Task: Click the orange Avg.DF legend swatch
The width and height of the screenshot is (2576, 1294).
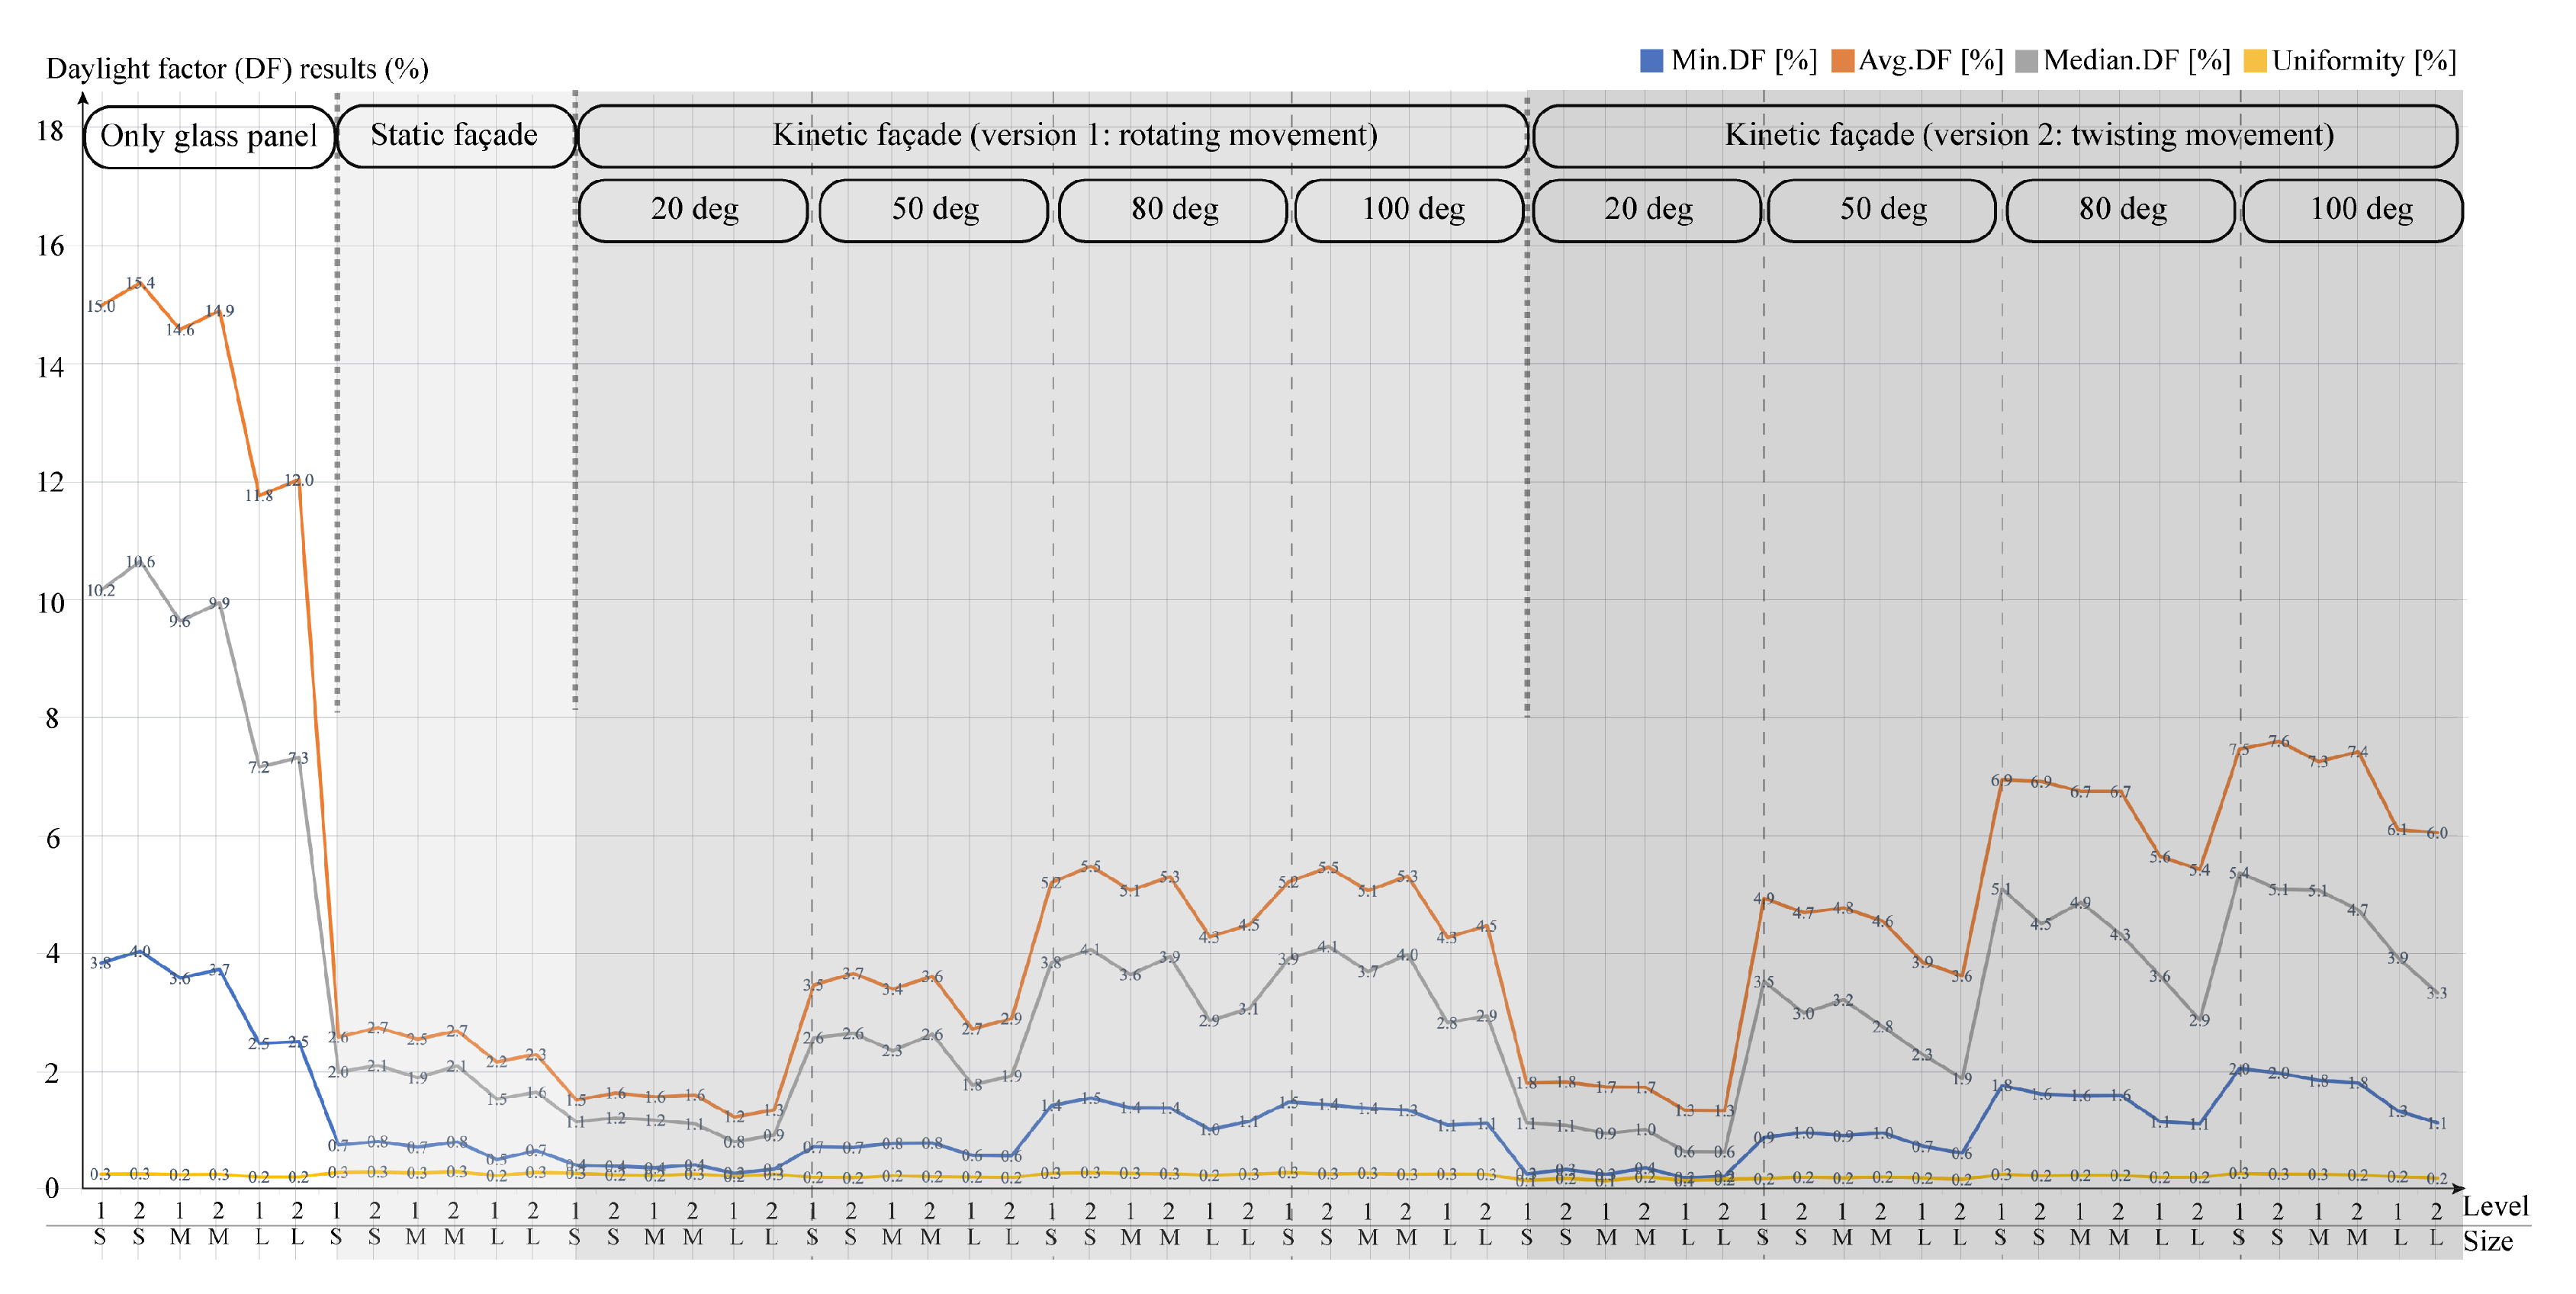Action: click(x=1842, y=61)
